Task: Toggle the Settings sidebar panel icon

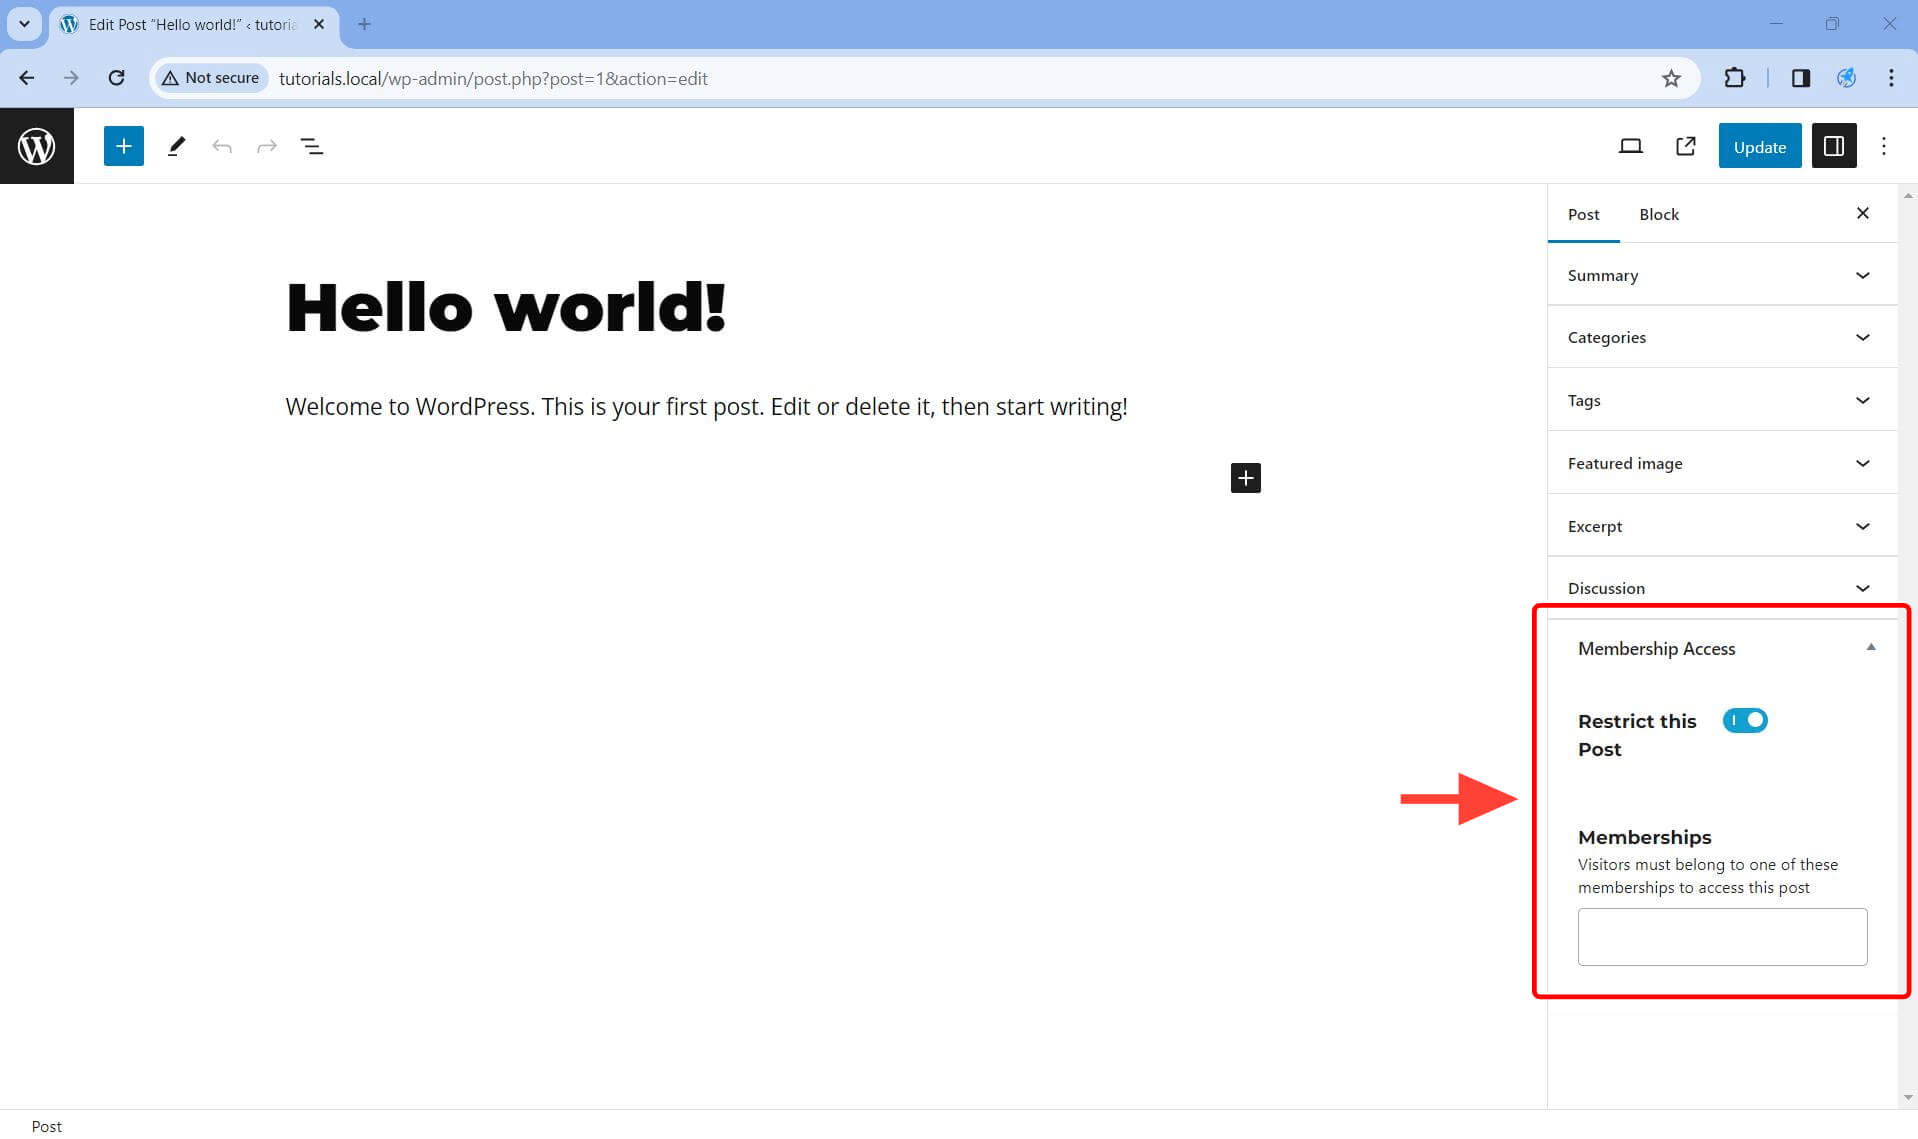Action: pos(1833,147)
